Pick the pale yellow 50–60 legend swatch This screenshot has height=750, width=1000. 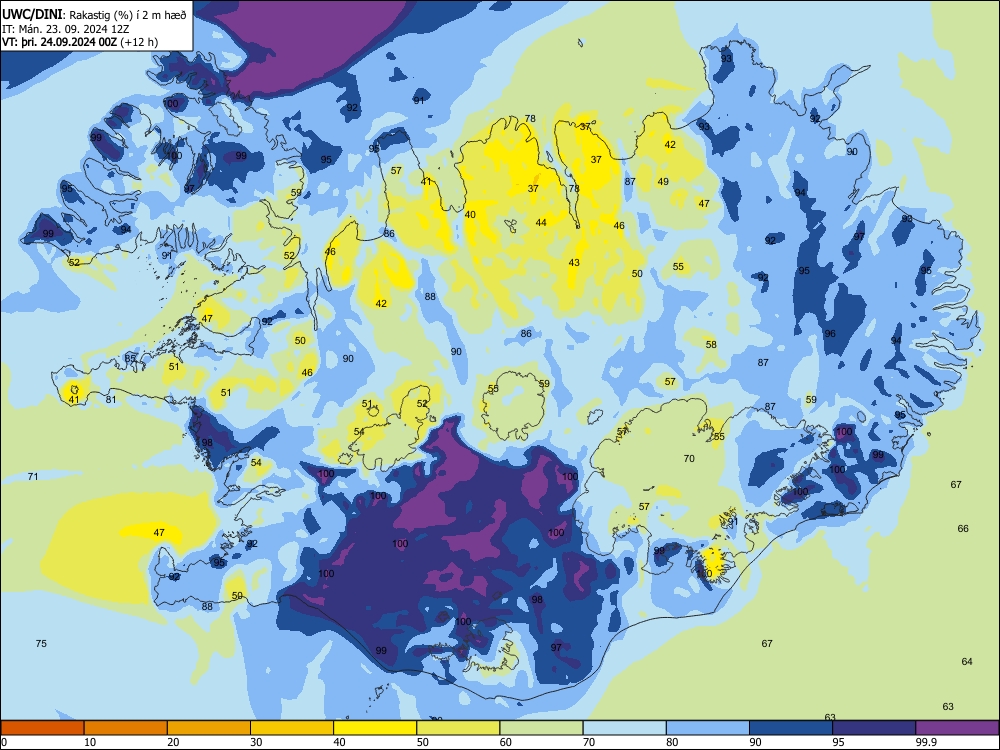459,728
